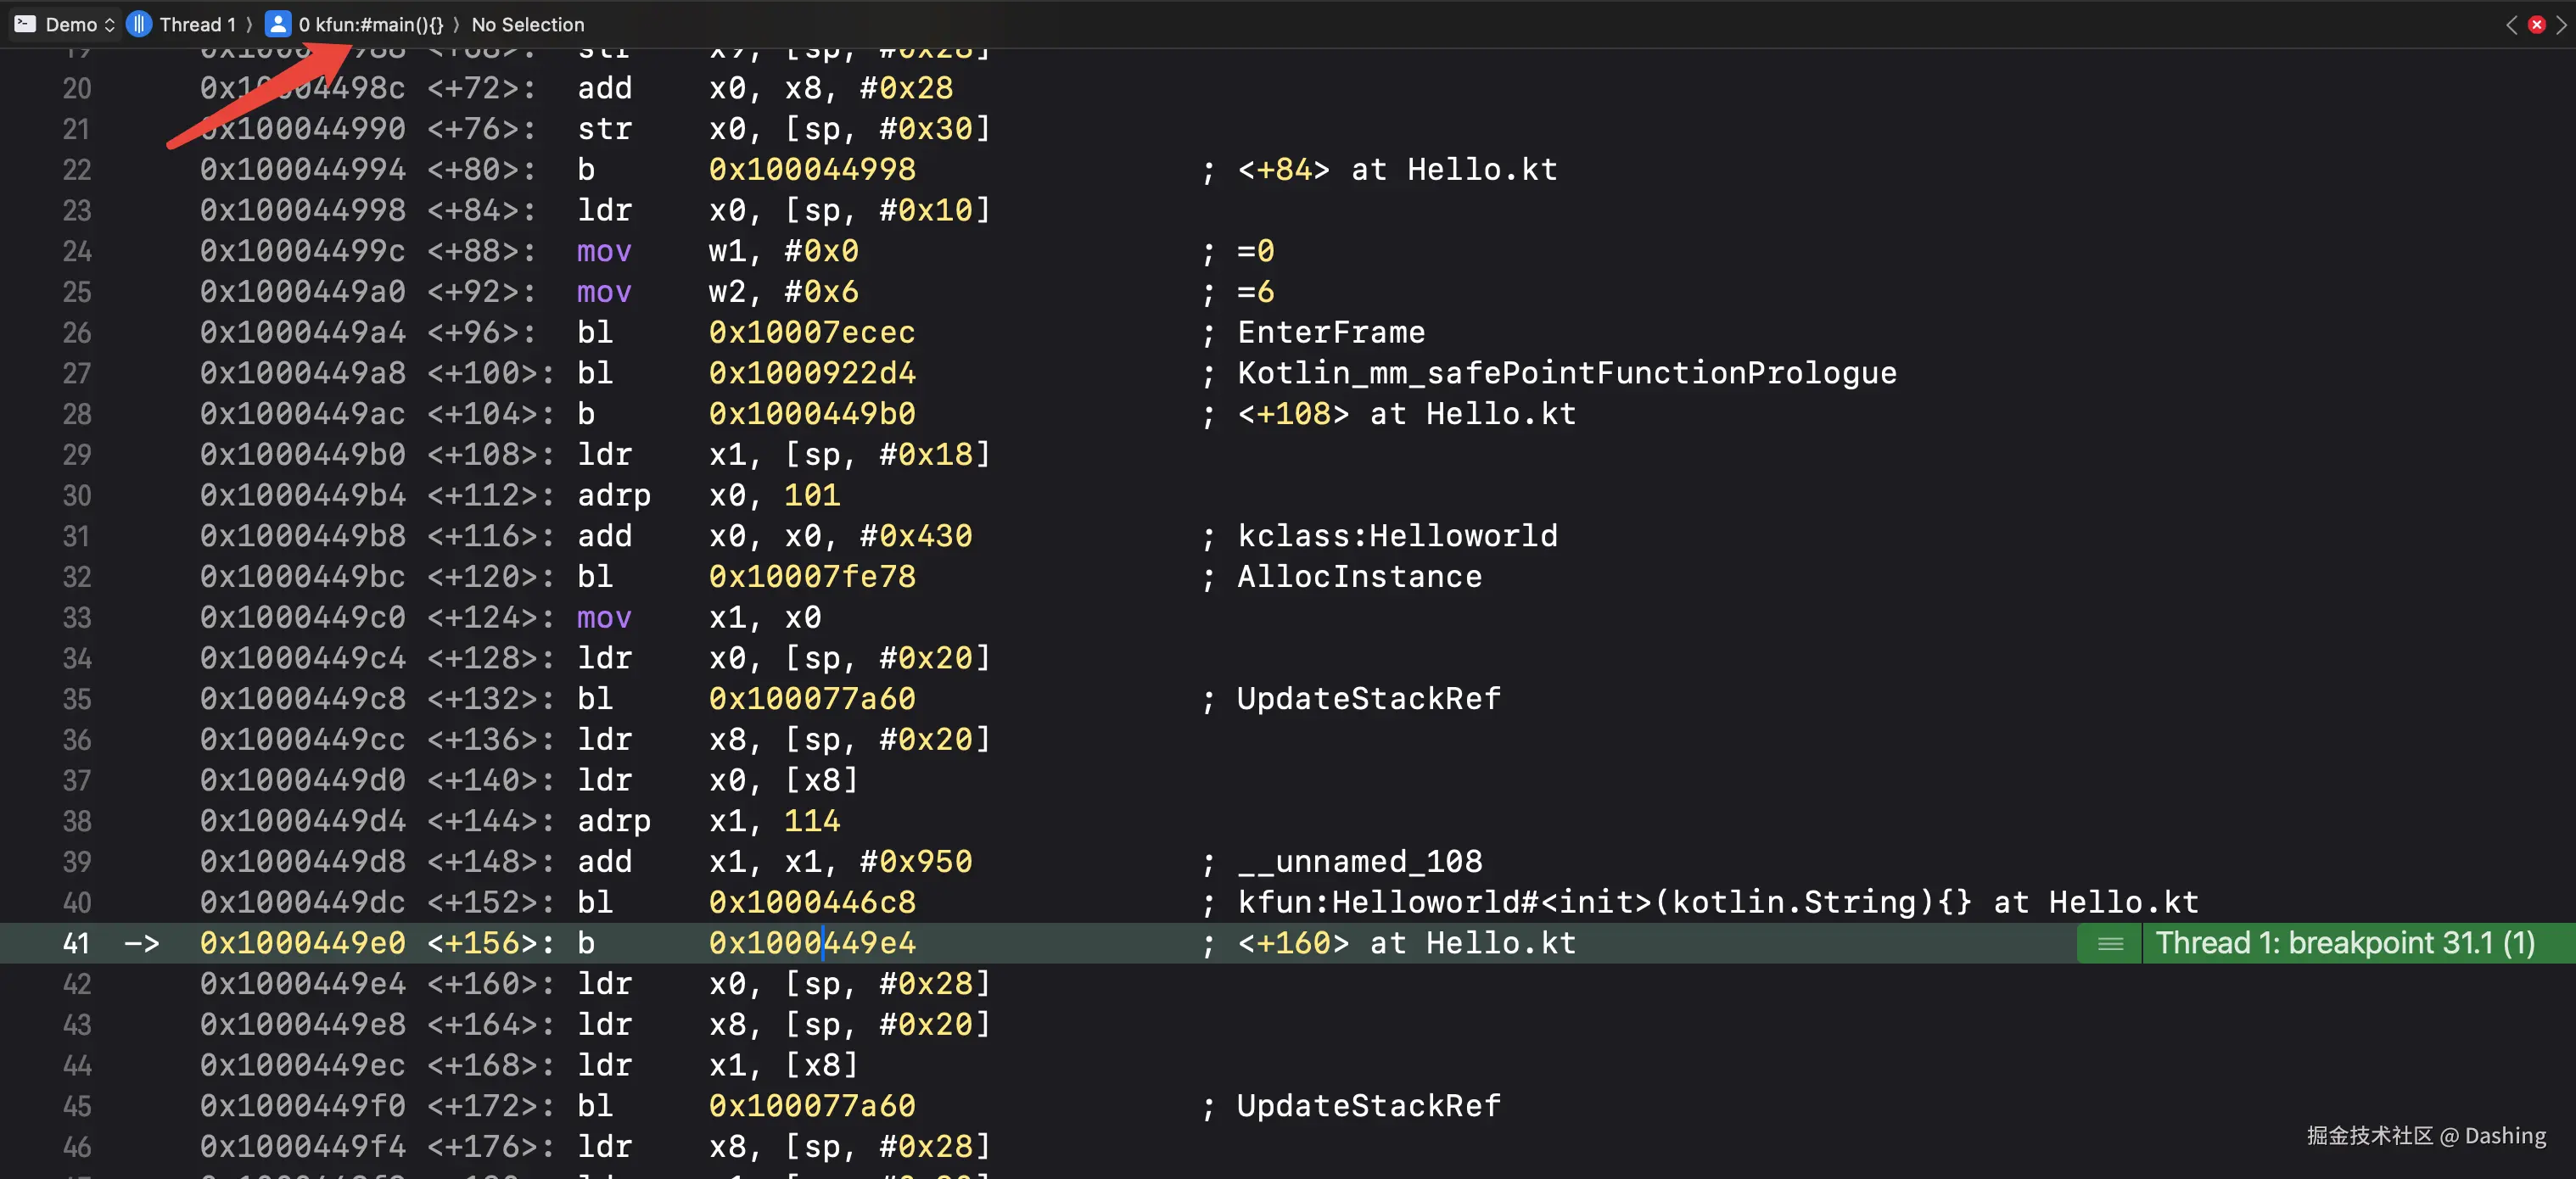This screenshot has height=1179, width=2576.
Task: Click the kfun:#main stack frame icon
Action: [x=277, y=24]
